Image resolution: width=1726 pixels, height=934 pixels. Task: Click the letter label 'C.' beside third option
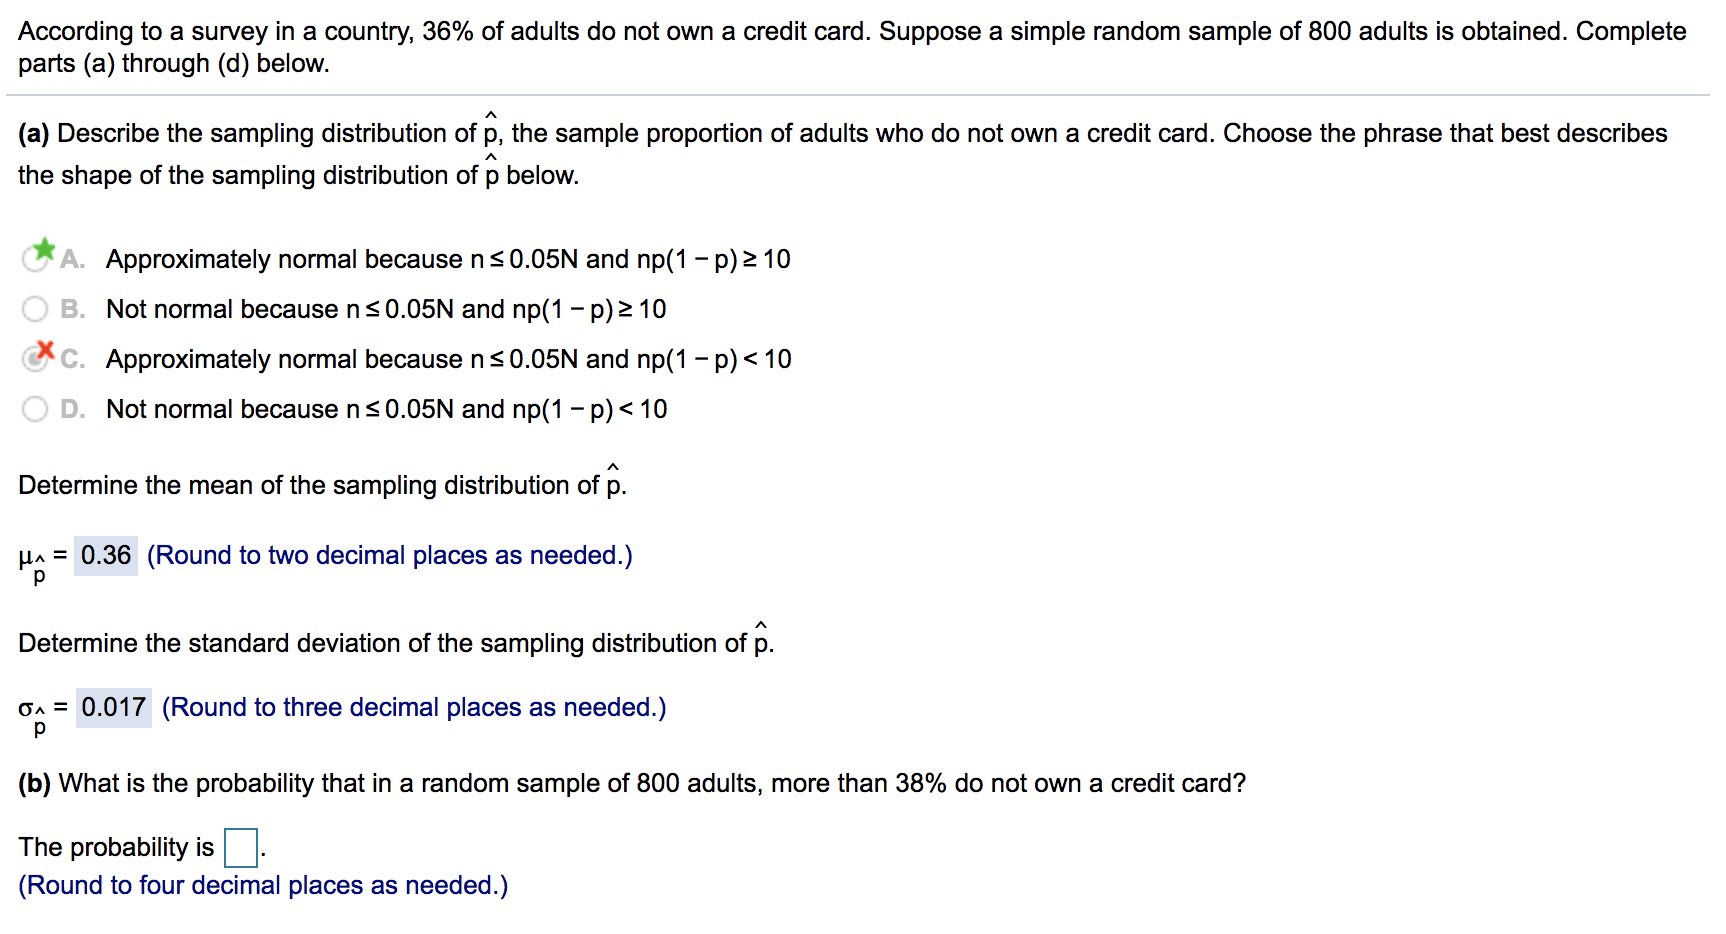(x=70, y=359)
